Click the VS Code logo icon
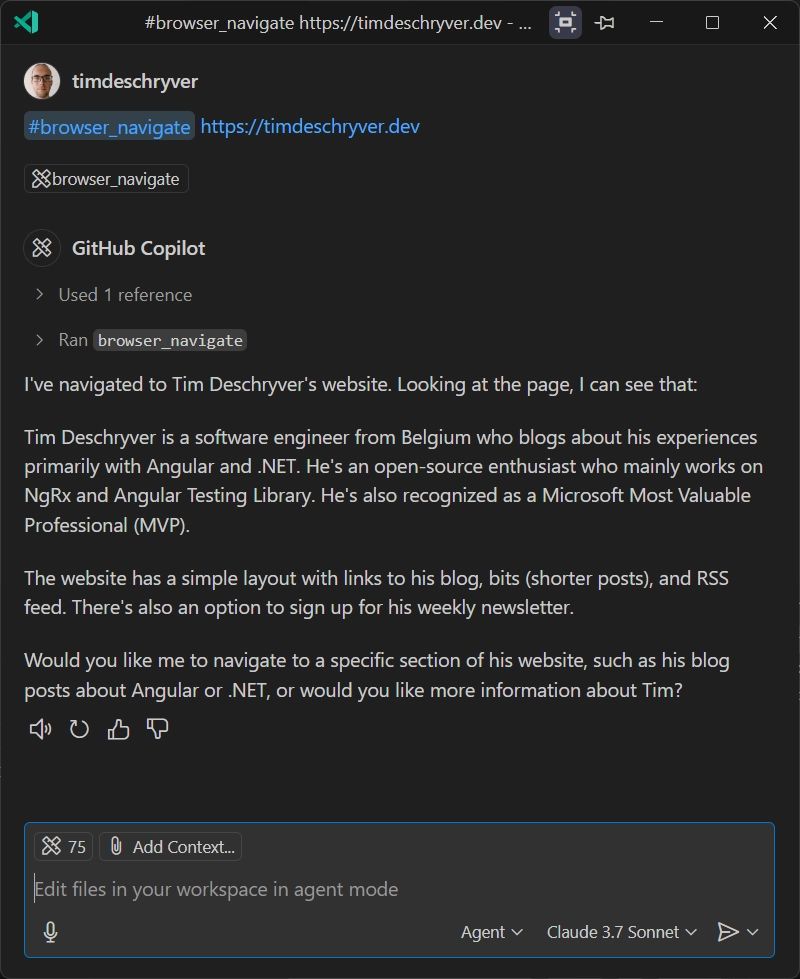The width and height of the screenshot is (800, 979). [26, 22]
